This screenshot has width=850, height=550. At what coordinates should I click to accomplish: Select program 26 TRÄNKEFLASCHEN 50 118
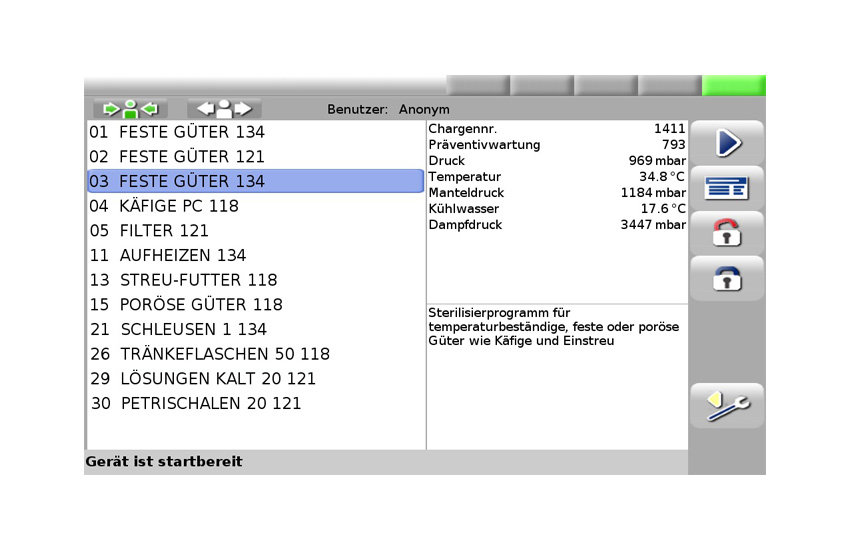coord(209,354)
